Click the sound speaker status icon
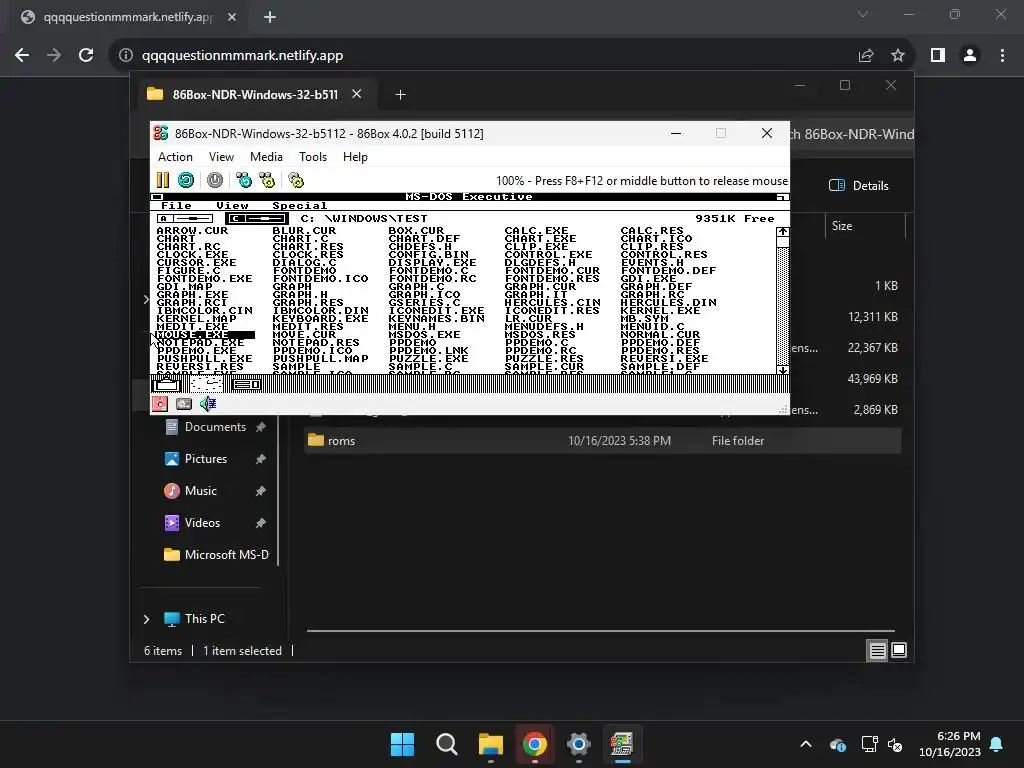Image resolution: width=1024 pixels, height=768 pixels. pyautogui.click(x=208, y=404)
